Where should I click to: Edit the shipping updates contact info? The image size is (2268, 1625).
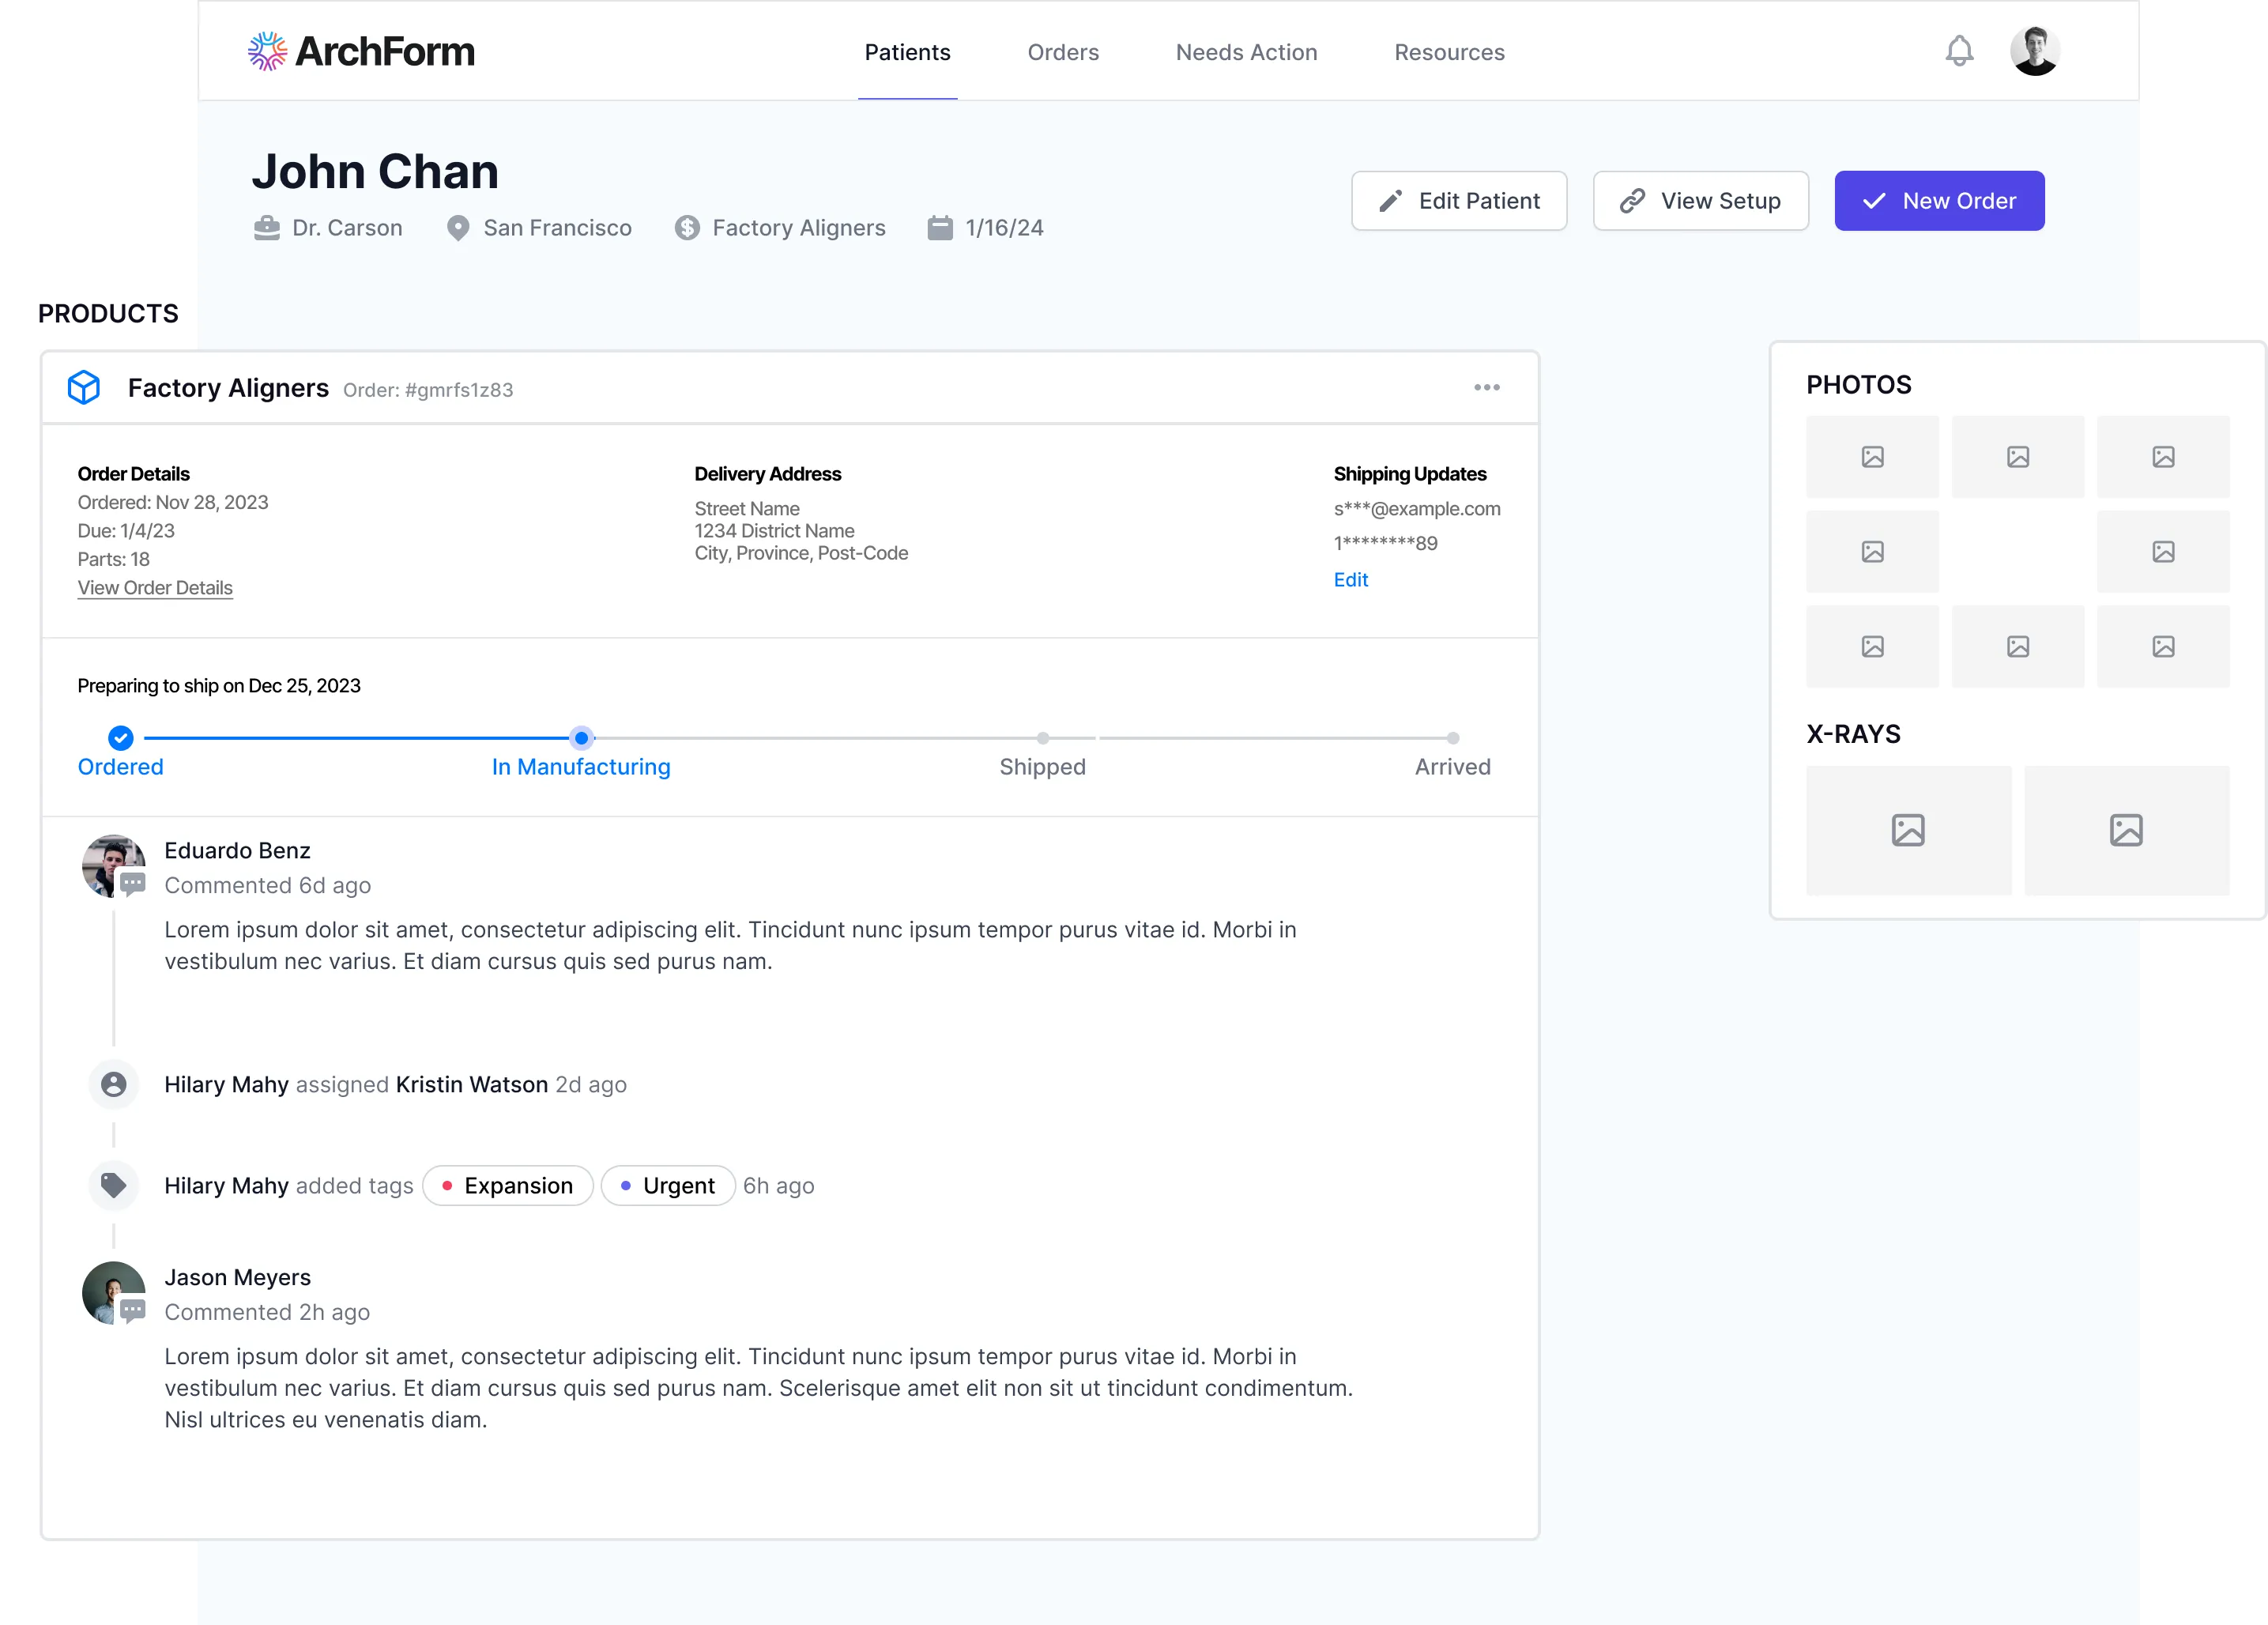point(1350,580)
